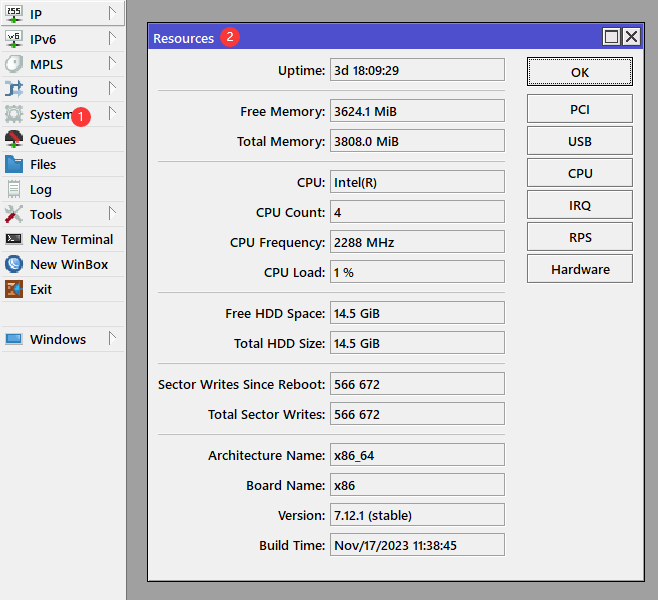
Task: Click the Uptime value field
Action: coord(417,70)
